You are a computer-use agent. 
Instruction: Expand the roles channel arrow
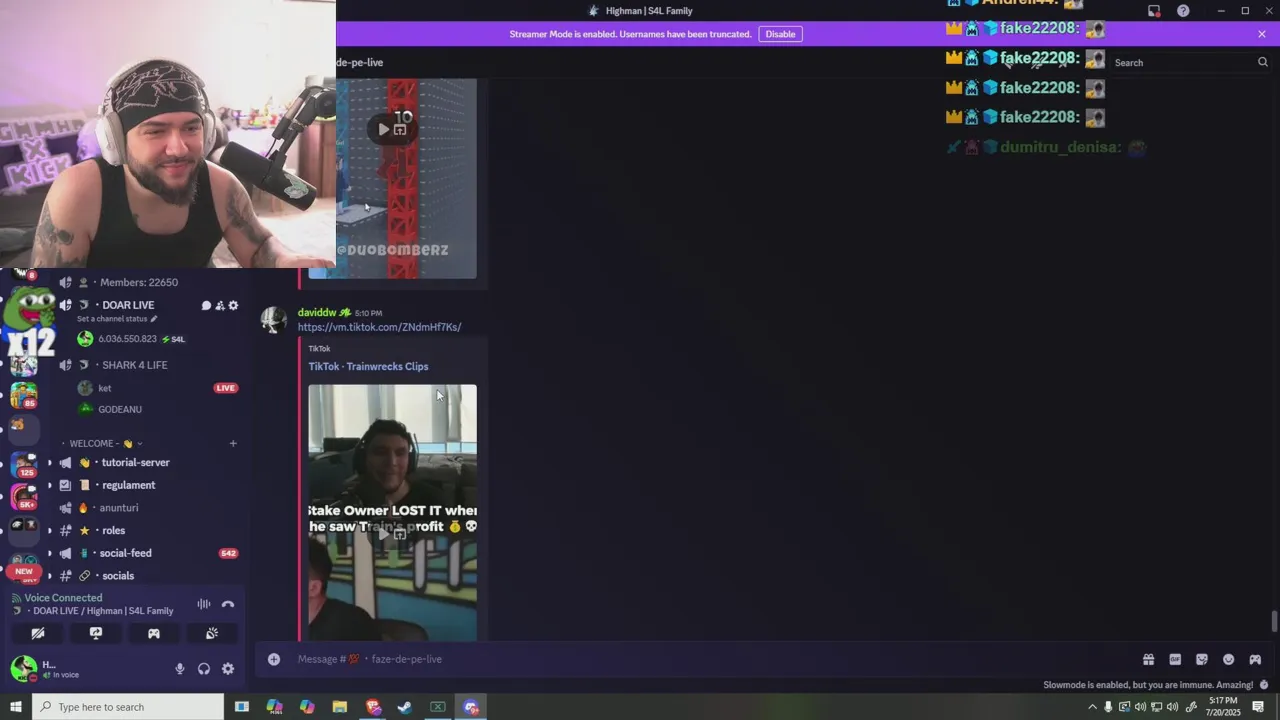[x=50, y=531]
